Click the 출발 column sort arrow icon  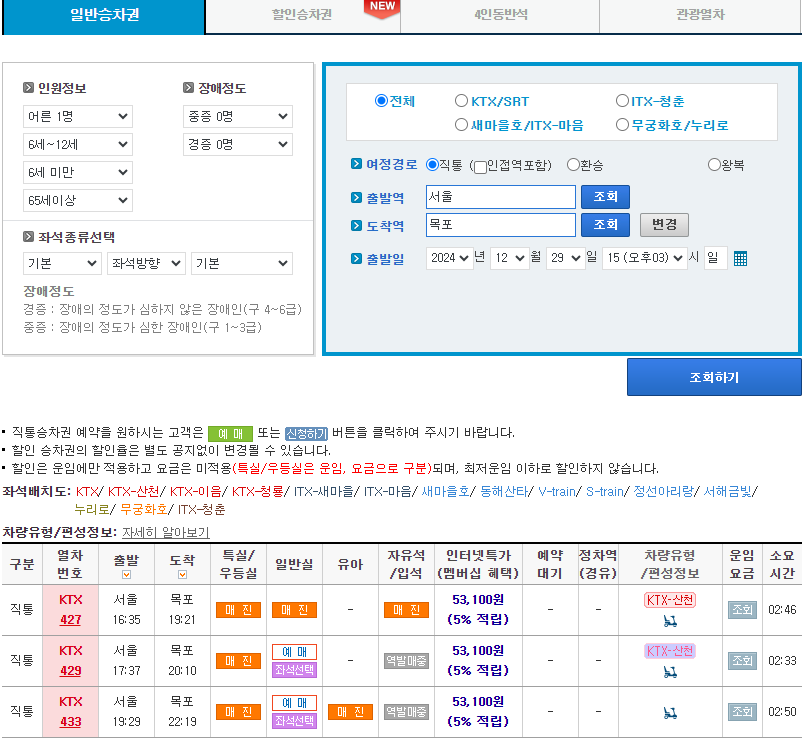[x=126, y=575]
